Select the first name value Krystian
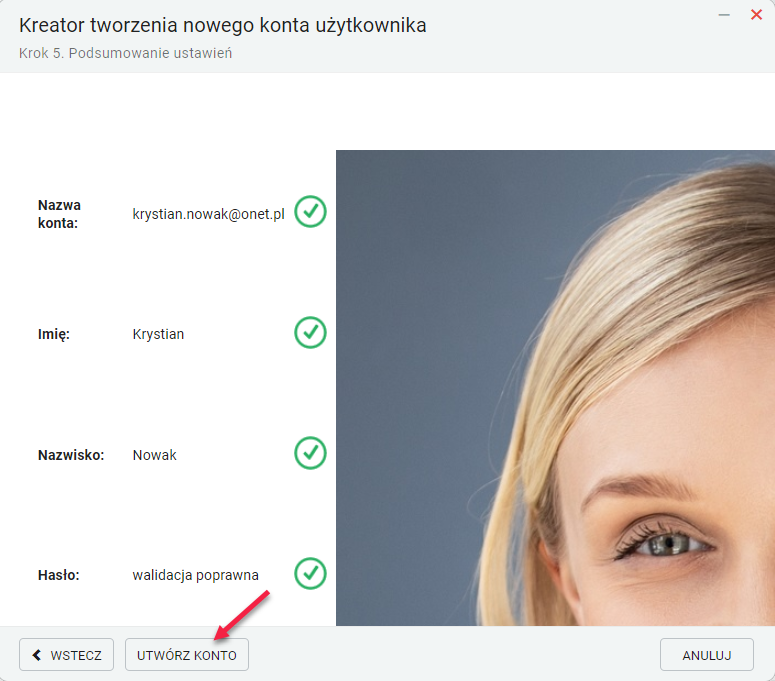775x681 pixels. (158, 335)
